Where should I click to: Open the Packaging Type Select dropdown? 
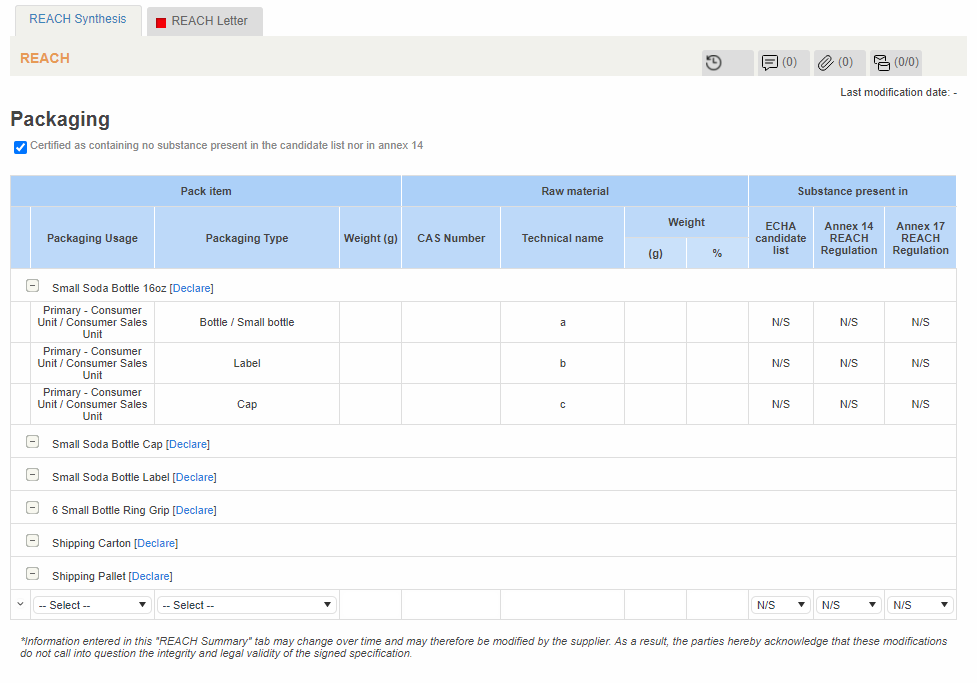coord(246,604)
